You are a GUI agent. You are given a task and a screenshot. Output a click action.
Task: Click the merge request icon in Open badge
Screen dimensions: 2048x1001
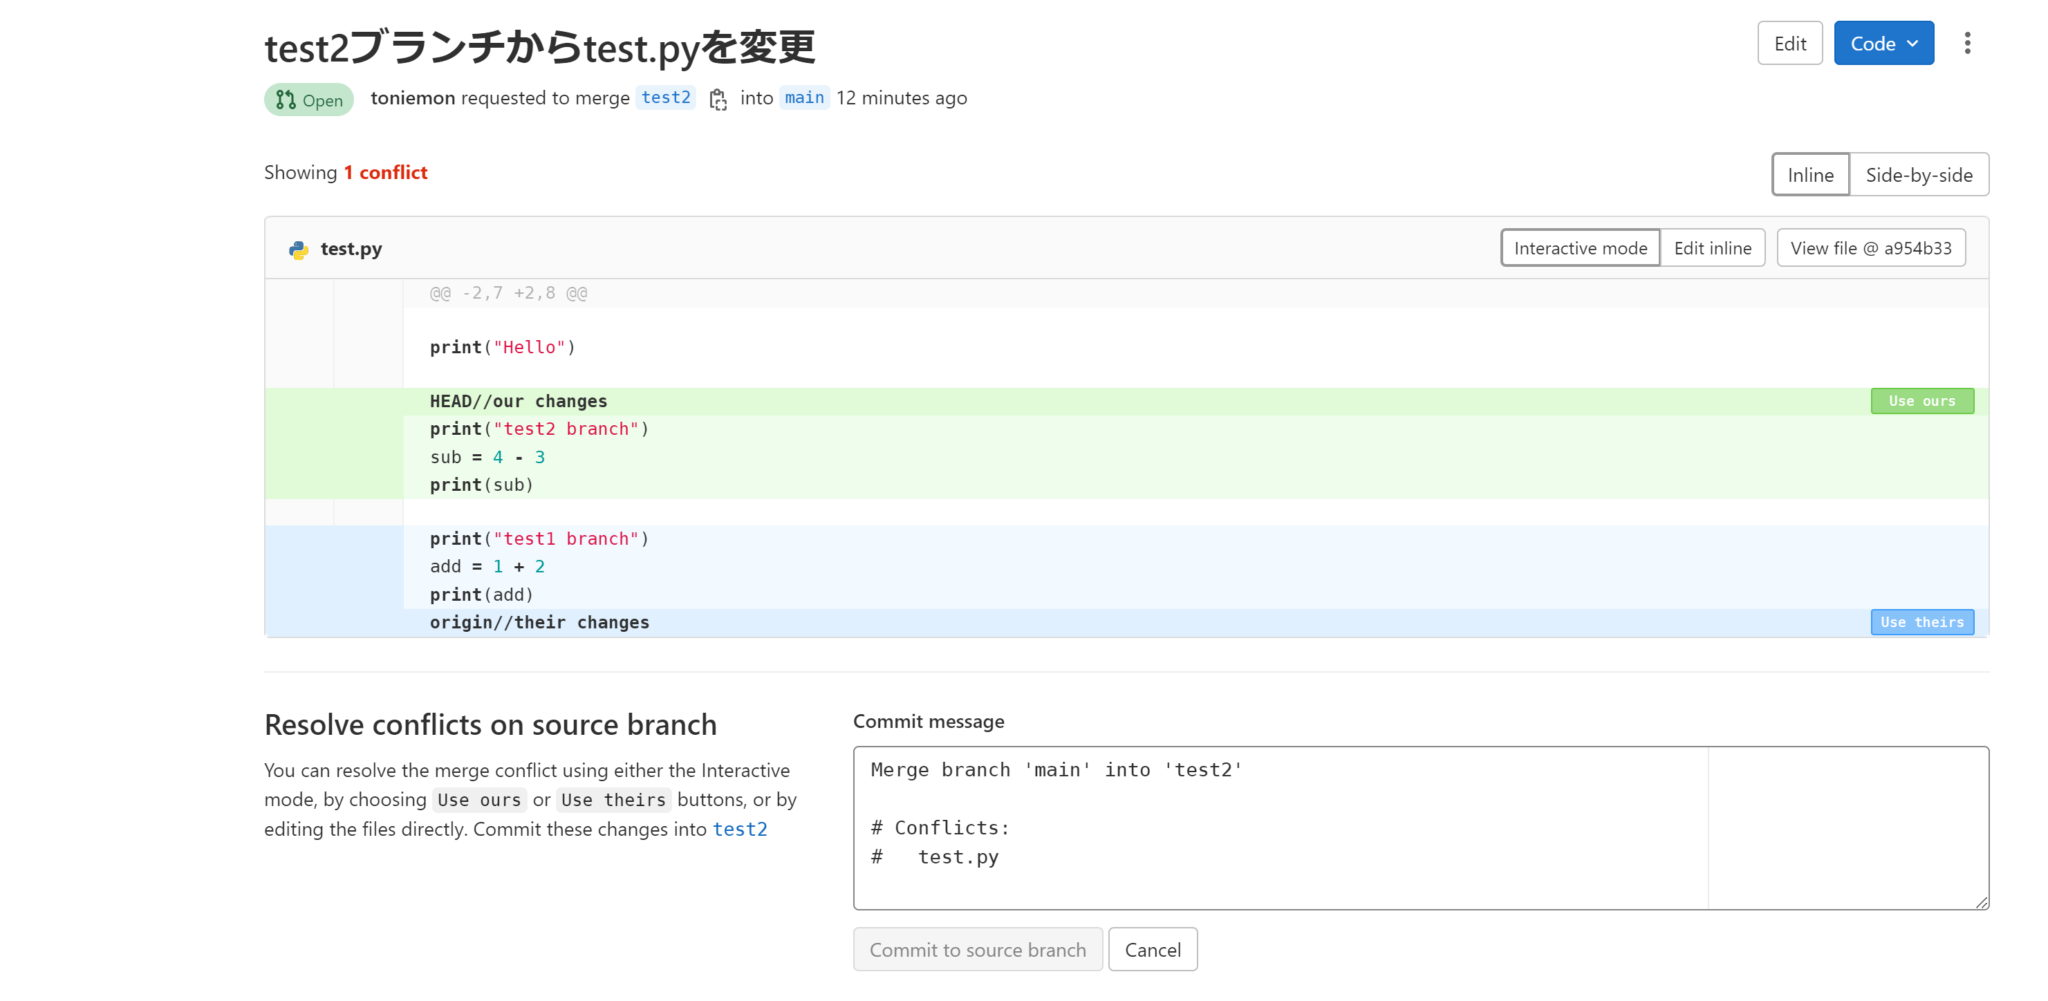pos(284,99)
